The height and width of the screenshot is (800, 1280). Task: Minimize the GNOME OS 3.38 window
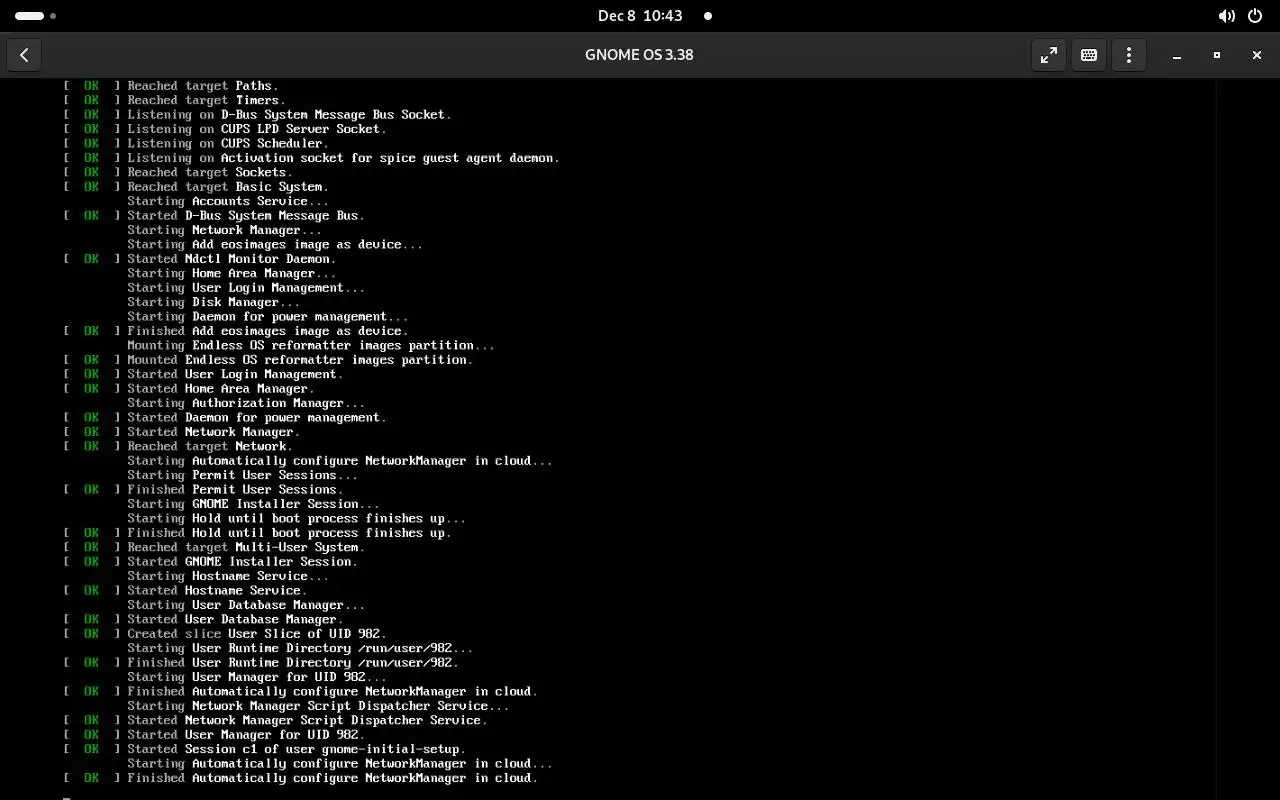click(x=1177, y=55)
